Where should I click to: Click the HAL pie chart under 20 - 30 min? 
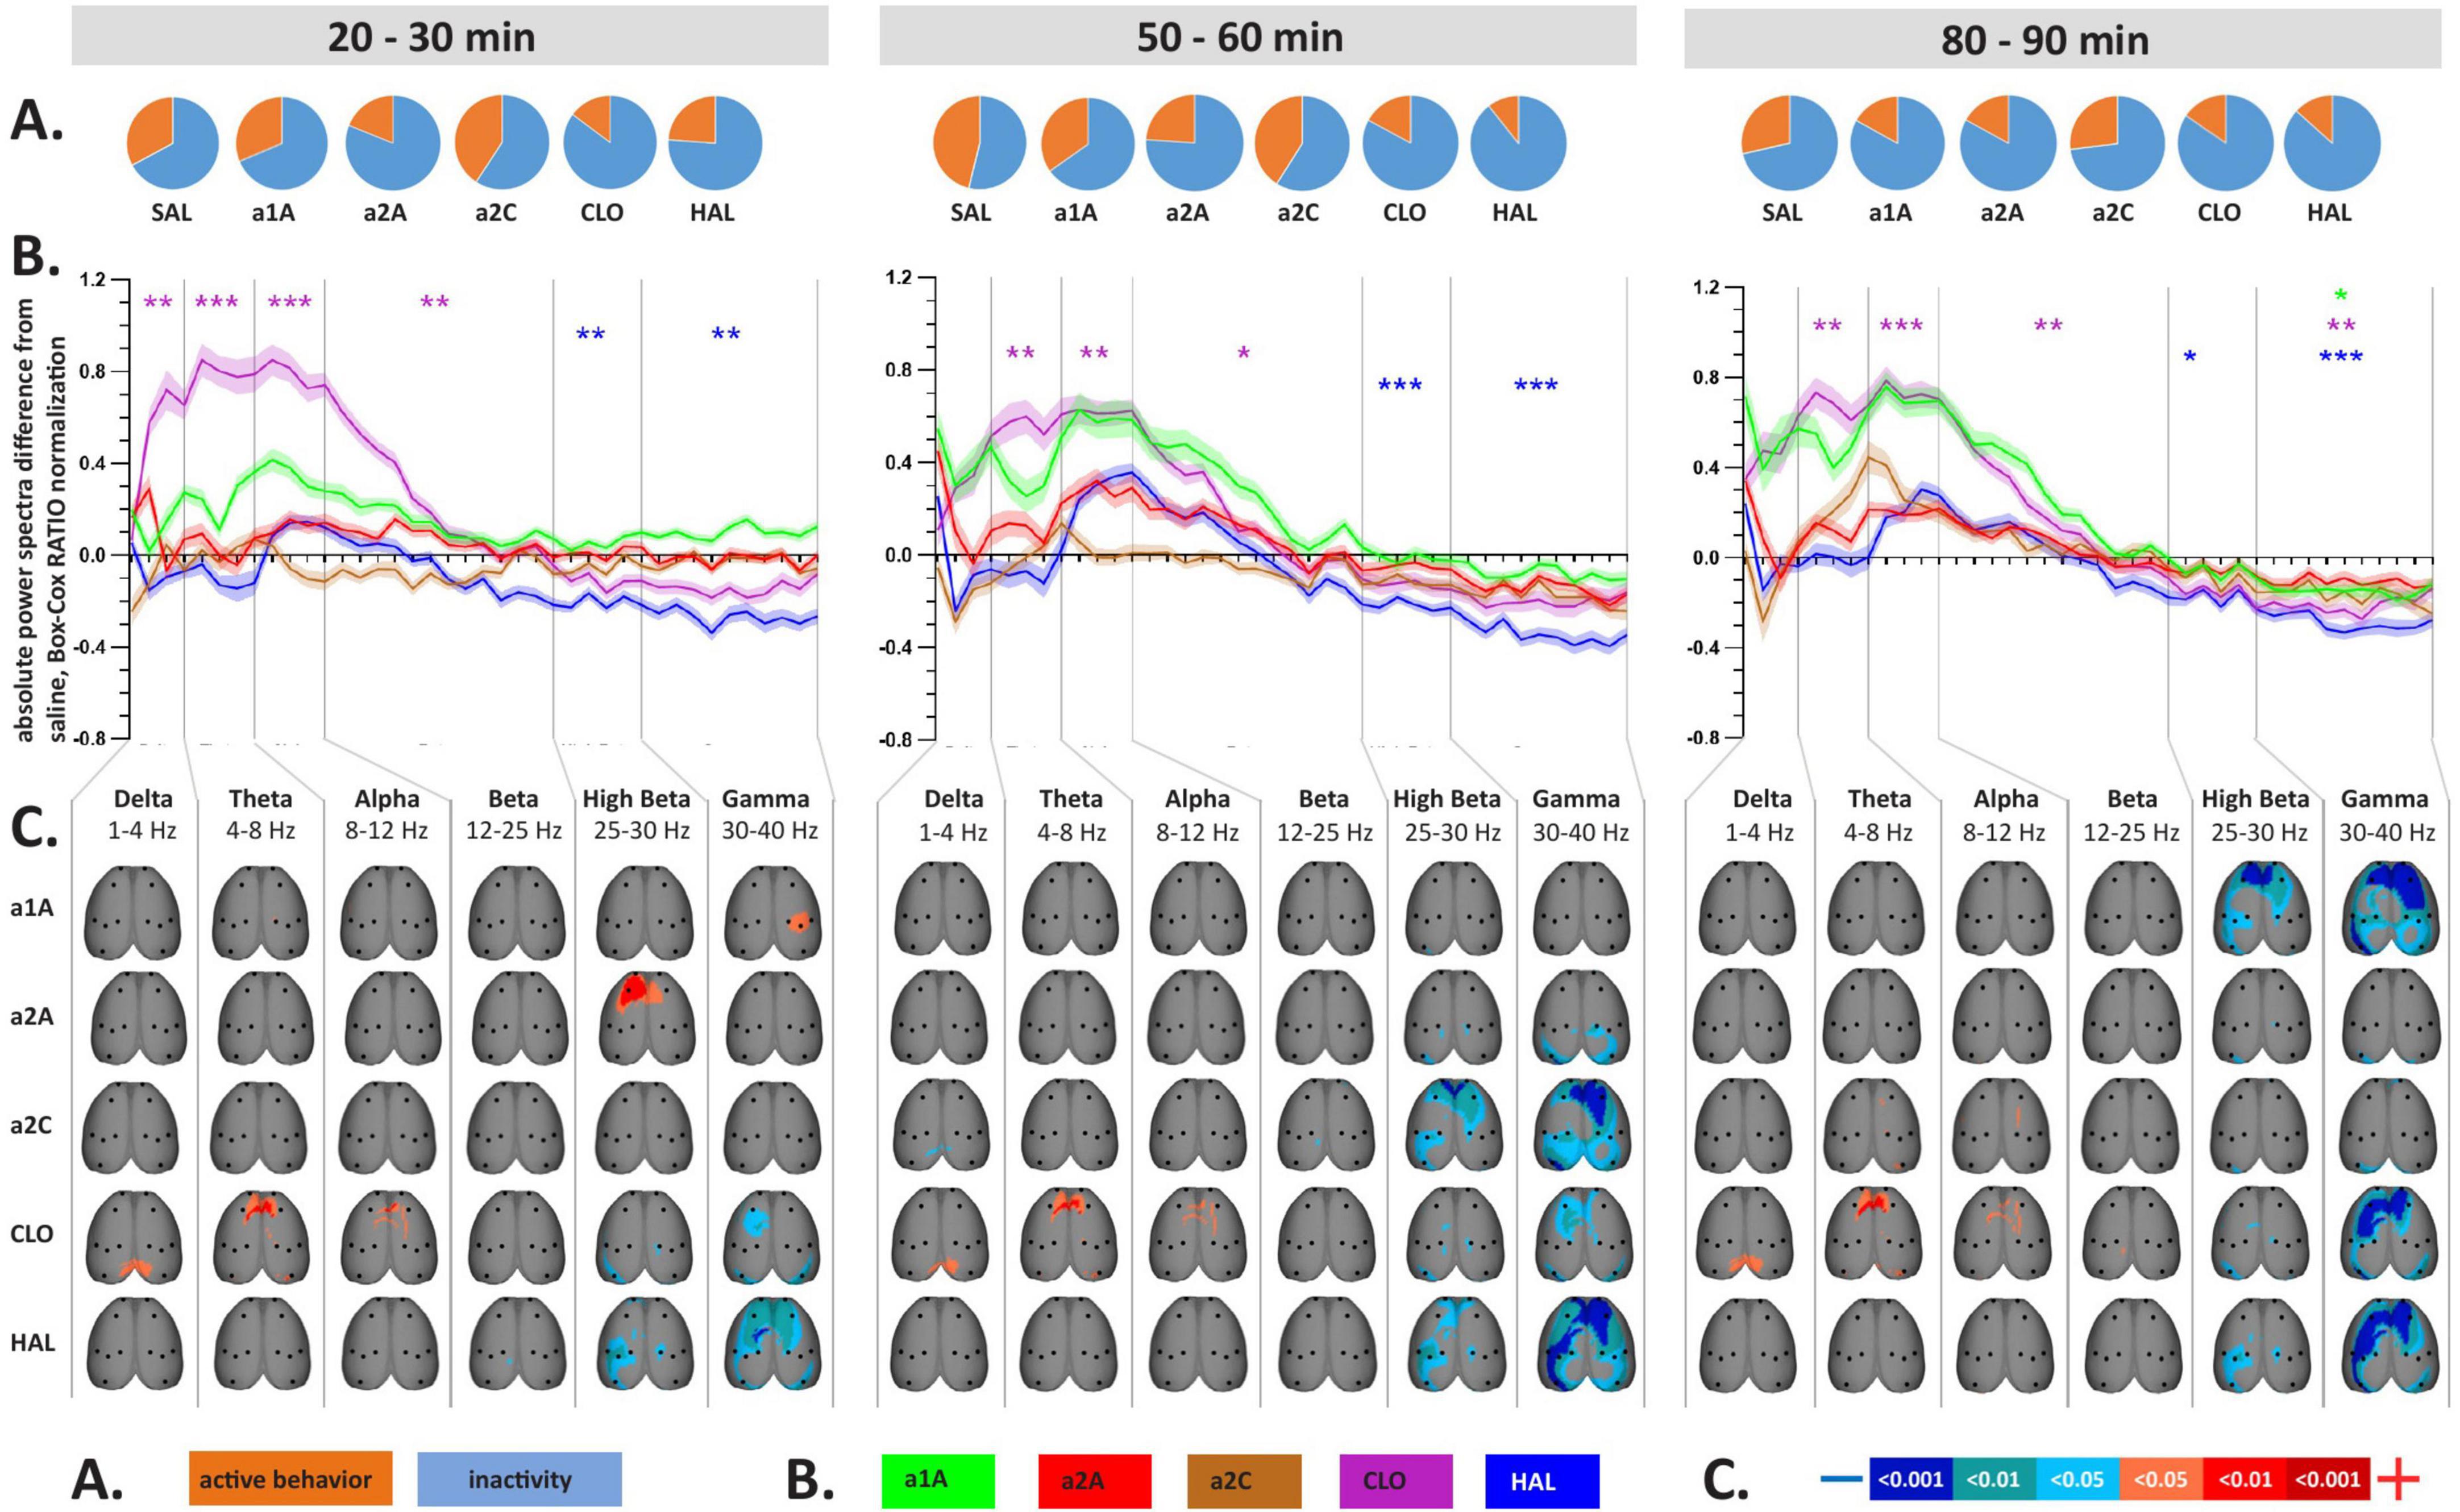(715, 143)
